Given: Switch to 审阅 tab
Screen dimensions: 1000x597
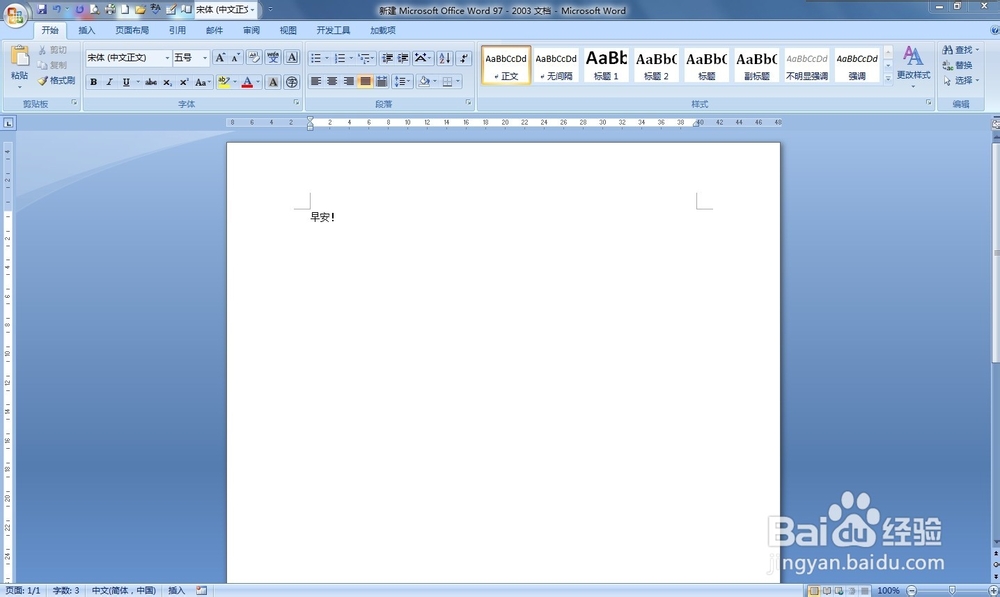Looking at the screenshot, I should (251, 30).
